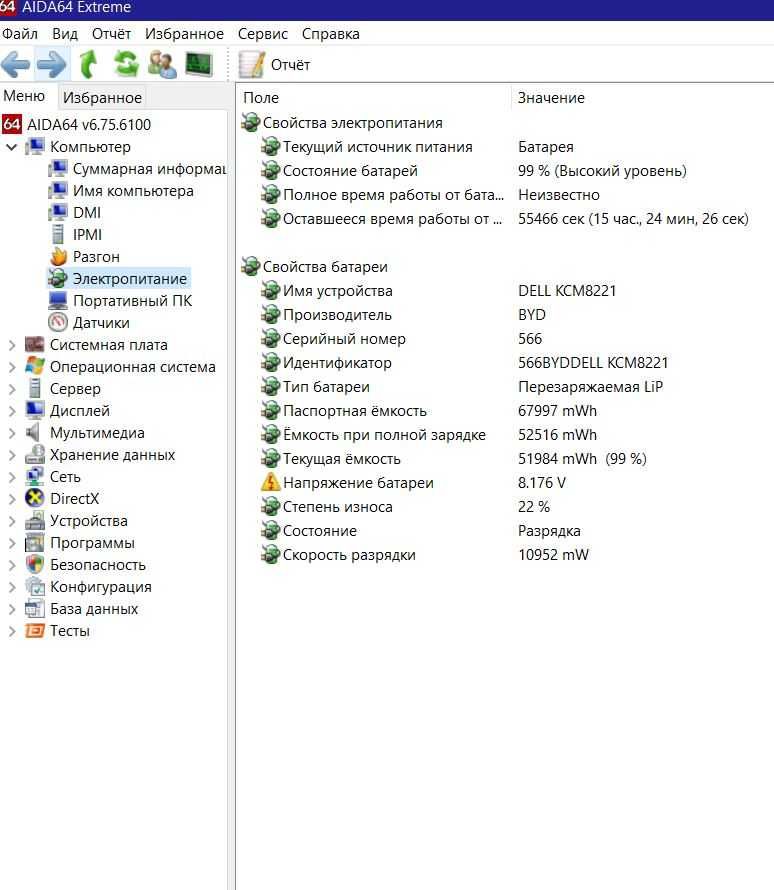Screen dimensions: 774x890
Task: Expand the Дисплей tree node
Action: click(x=12, y=410)
